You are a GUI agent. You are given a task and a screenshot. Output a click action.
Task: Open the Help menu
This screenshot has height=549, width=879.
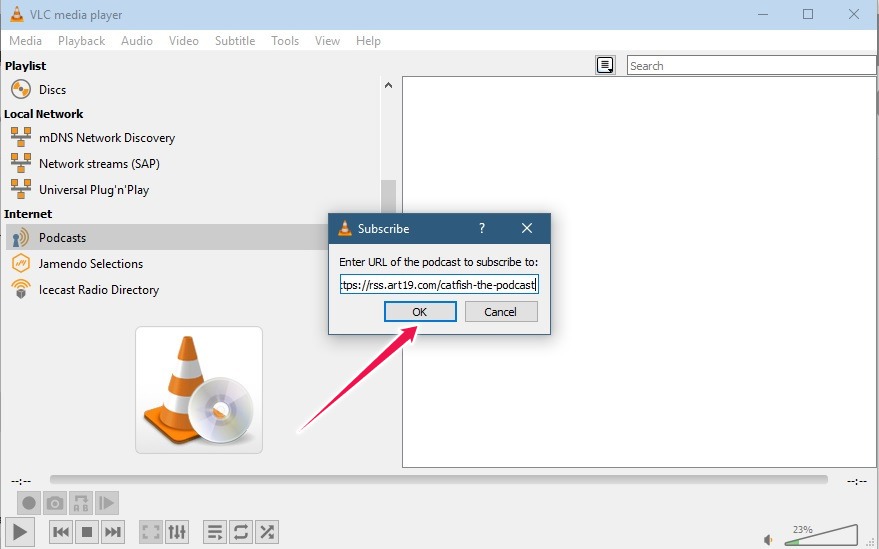[x=368, y=41]
